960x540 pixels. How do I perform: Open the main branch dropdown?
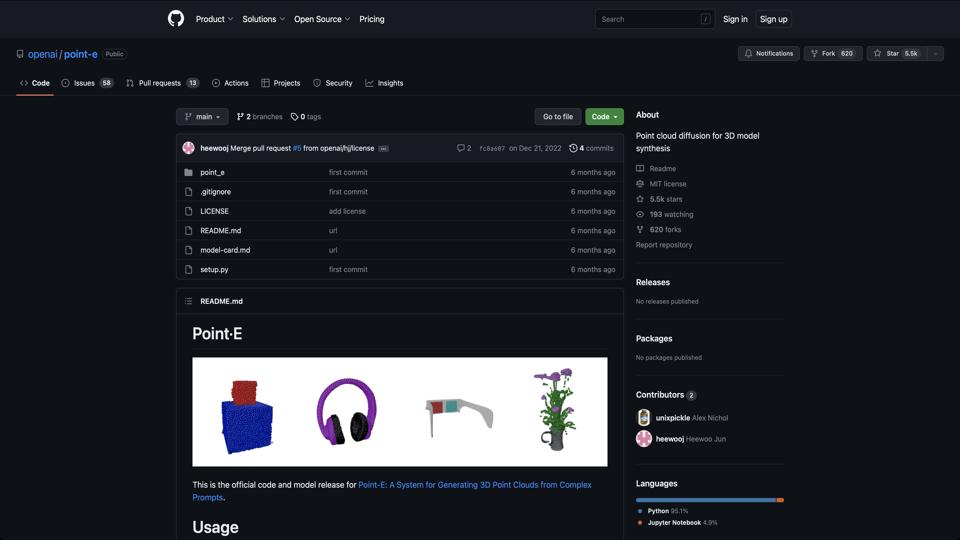pos(202,117)
